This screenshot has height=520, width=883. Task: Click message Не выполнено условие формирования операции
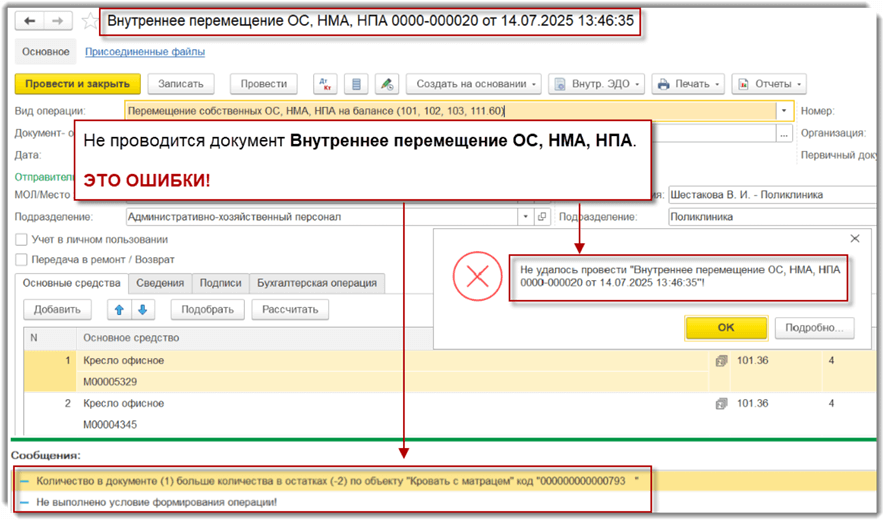point(157,502)
